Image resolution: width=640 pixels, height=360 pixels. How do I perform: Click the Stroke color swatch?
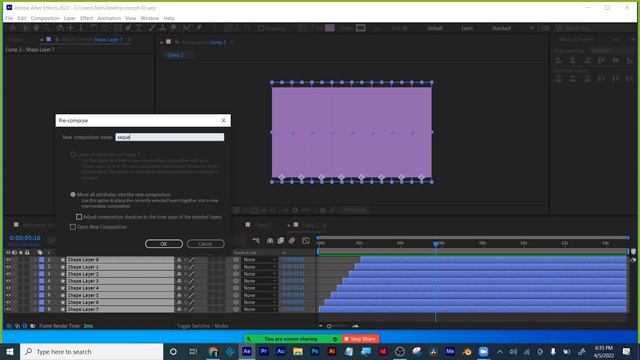(x=360, y=28)
